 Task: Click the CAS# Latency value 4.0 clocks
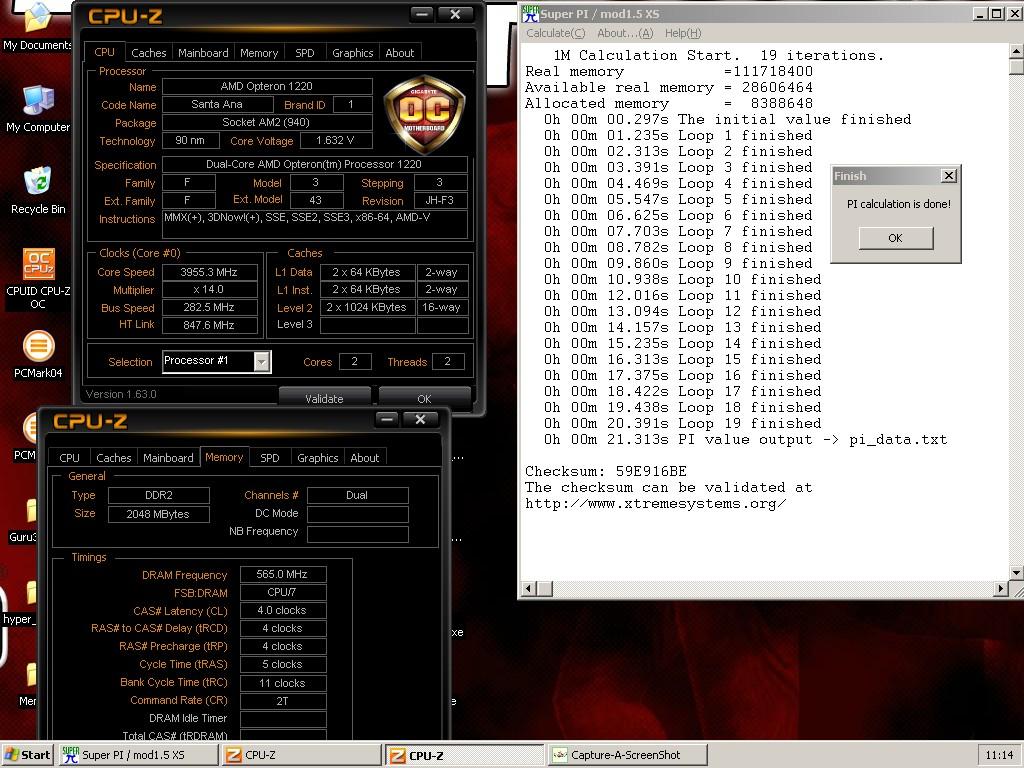pyautogui.click(x=283, y=610)
